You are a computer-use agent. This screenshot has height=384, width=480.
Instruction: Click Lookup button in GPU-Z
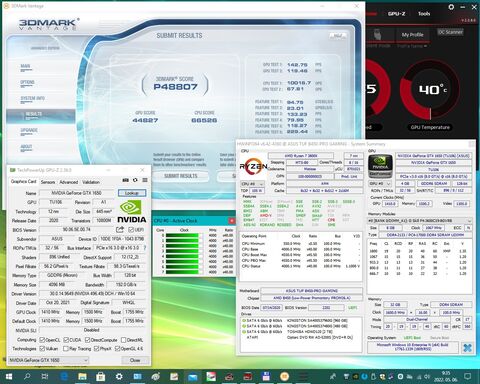point(132,193)
